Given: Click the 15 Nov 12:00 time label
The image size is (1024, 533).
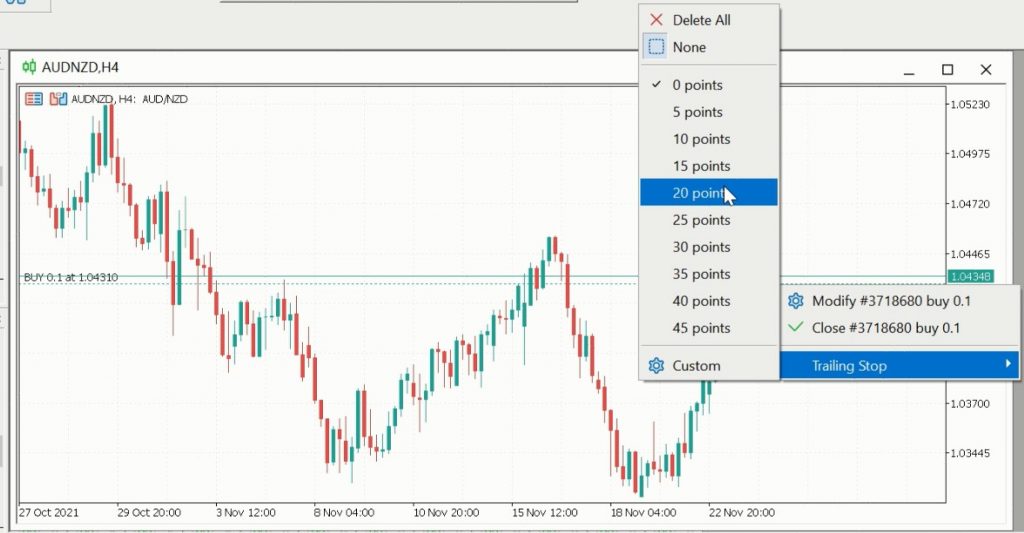Looking at the screenshot, I should pyautogui.click(x=545, y=513).
